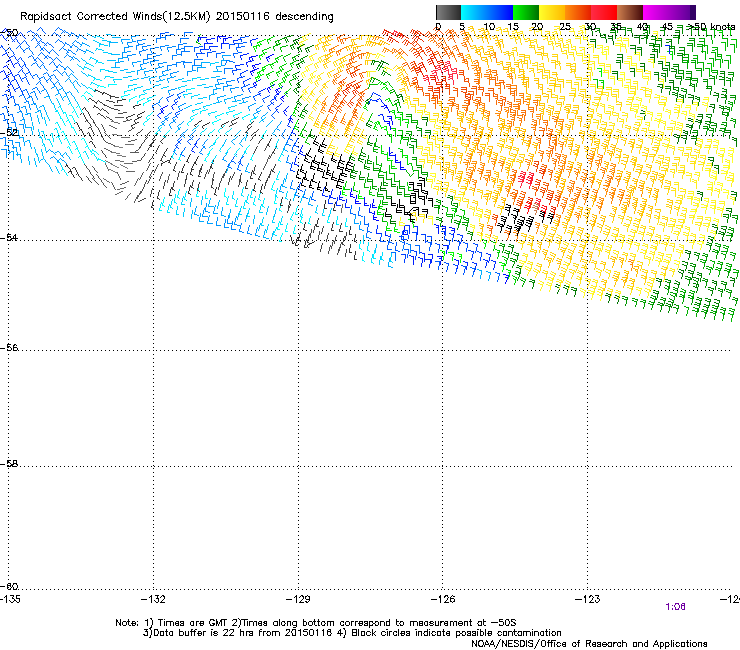Click the green 15-20 knots legend swatch
The width and height of the screenshot is (740, 650).
[526, 12]
